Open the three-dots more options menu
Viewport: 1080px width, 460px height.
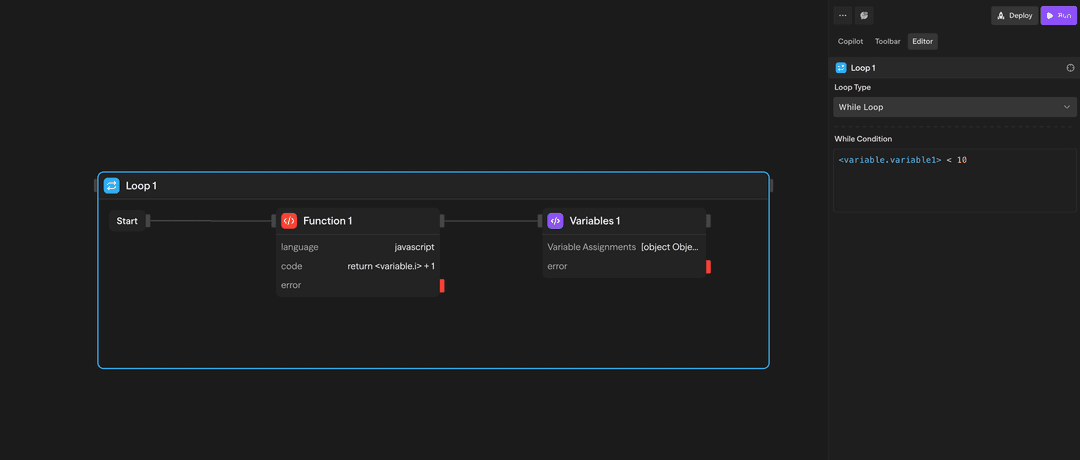[x=842, y=15]
